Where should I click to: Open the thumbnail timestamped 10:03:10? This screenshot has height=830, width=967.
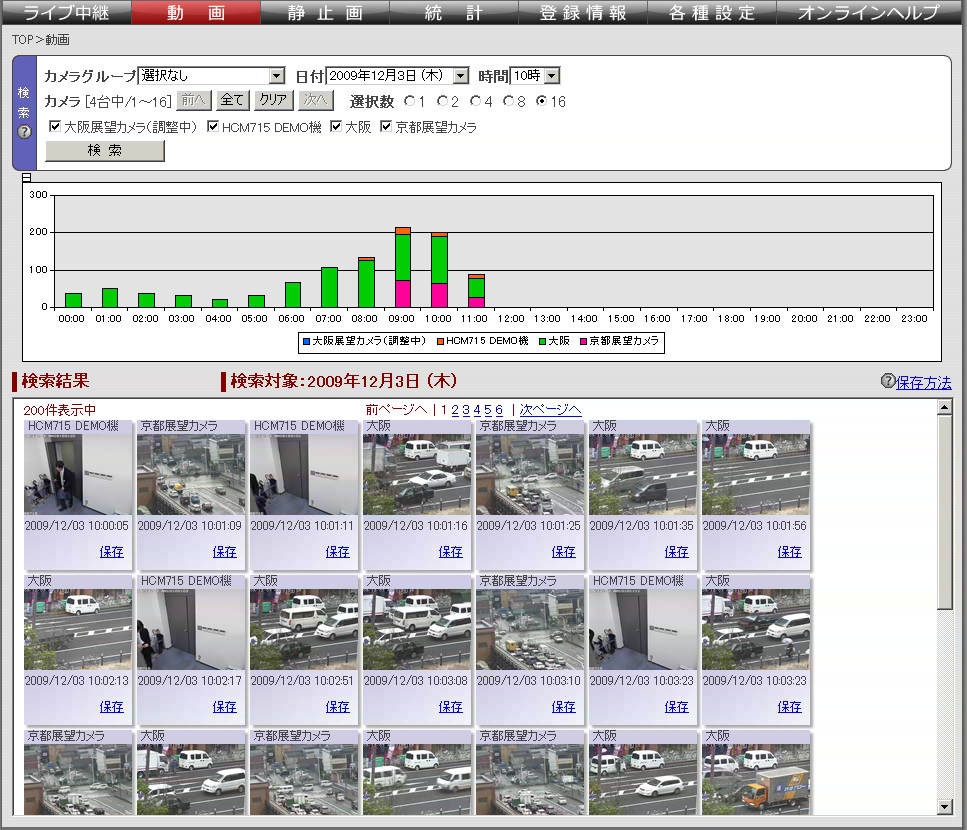[530, 630]
